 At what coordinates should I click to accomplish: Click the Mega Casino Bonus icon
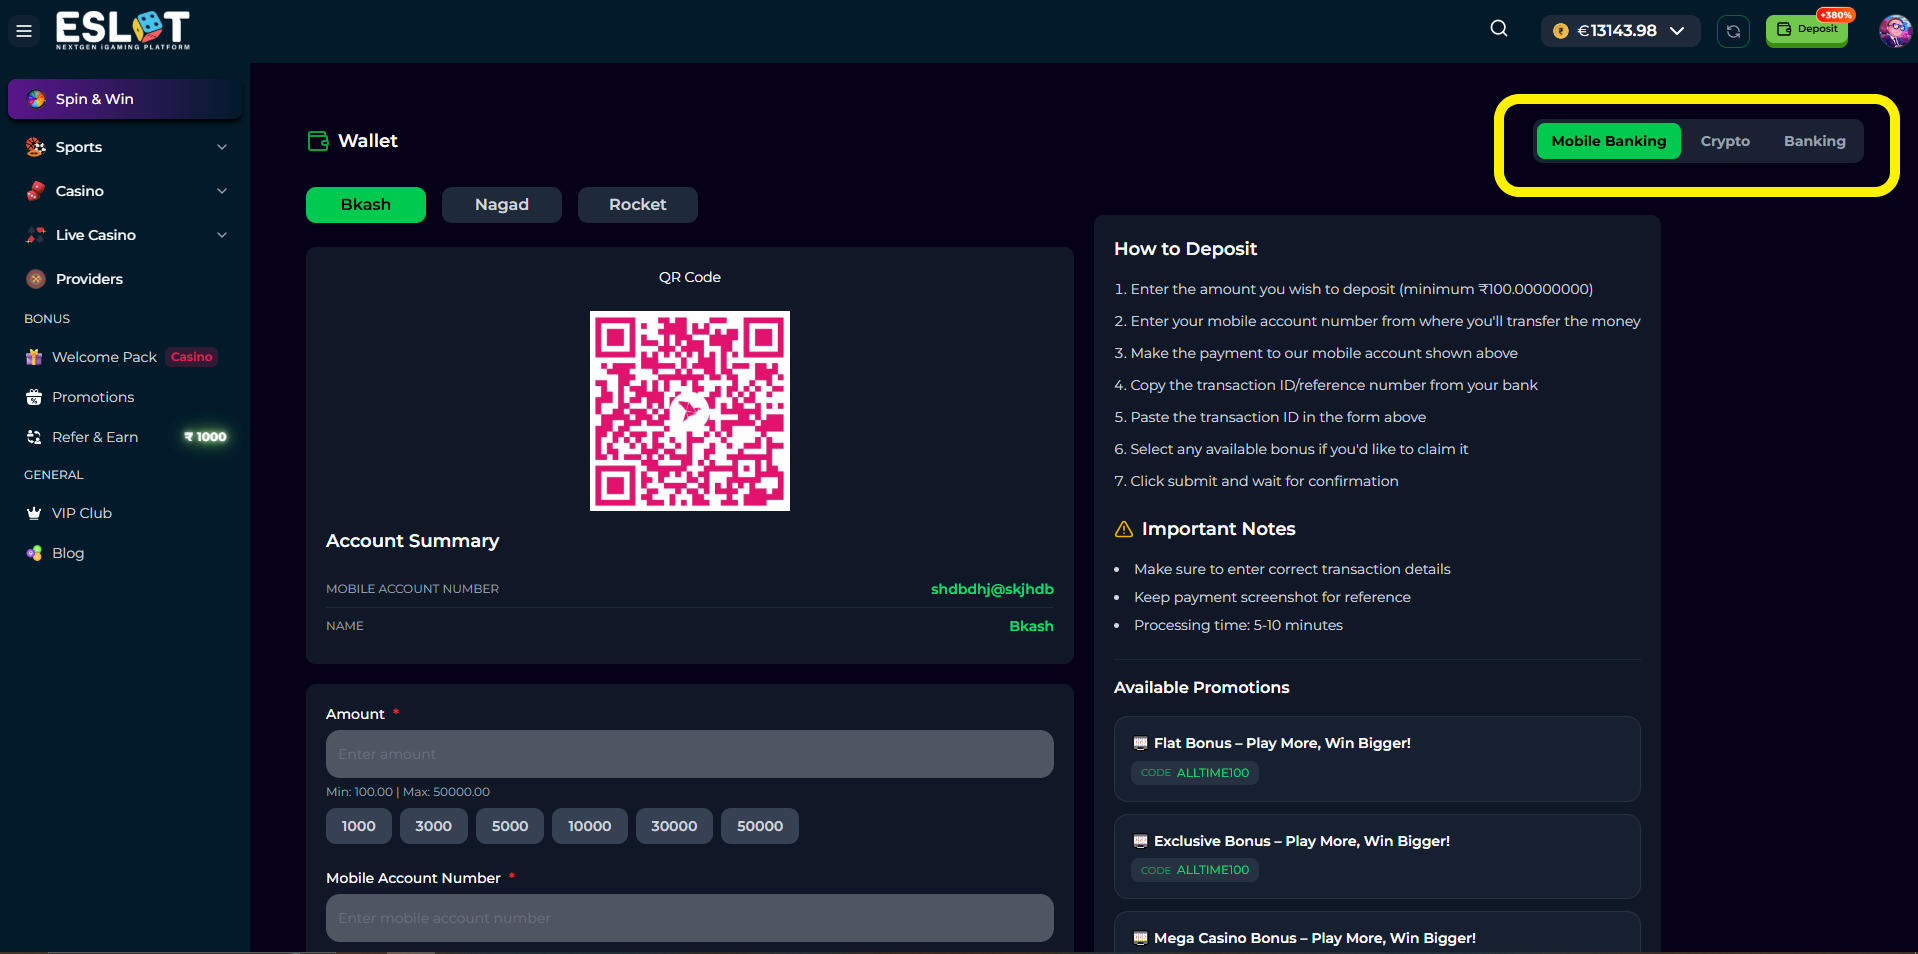click(1140, 938)
